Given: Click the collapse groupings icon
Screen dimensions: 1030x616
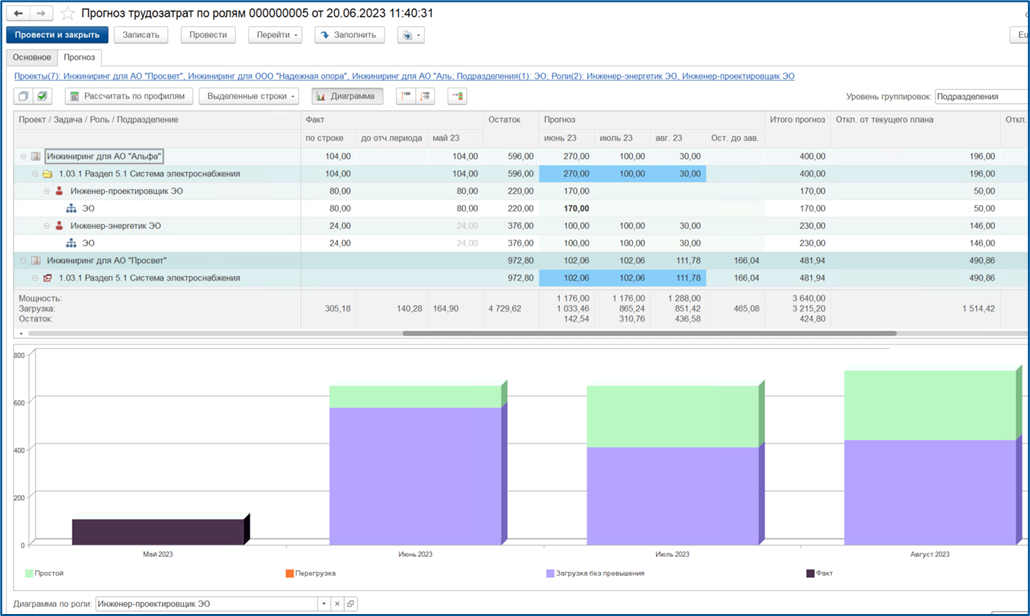Looking at the screenshot, I should 407,97.
